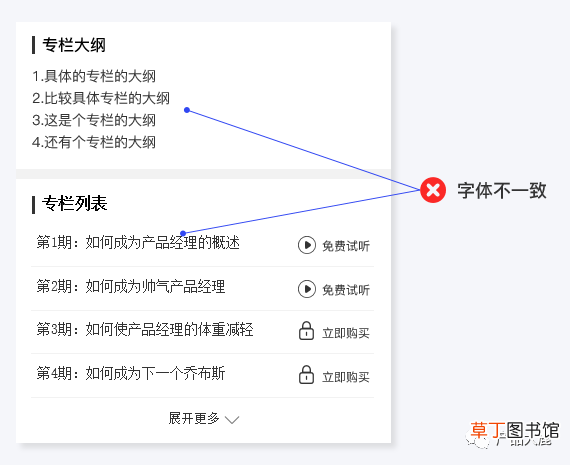Open 第3期：如何使产品经理的体重减轻
The width and height of the screenshot is (570, 465).
pyautogui.click(x=145, y=329)
